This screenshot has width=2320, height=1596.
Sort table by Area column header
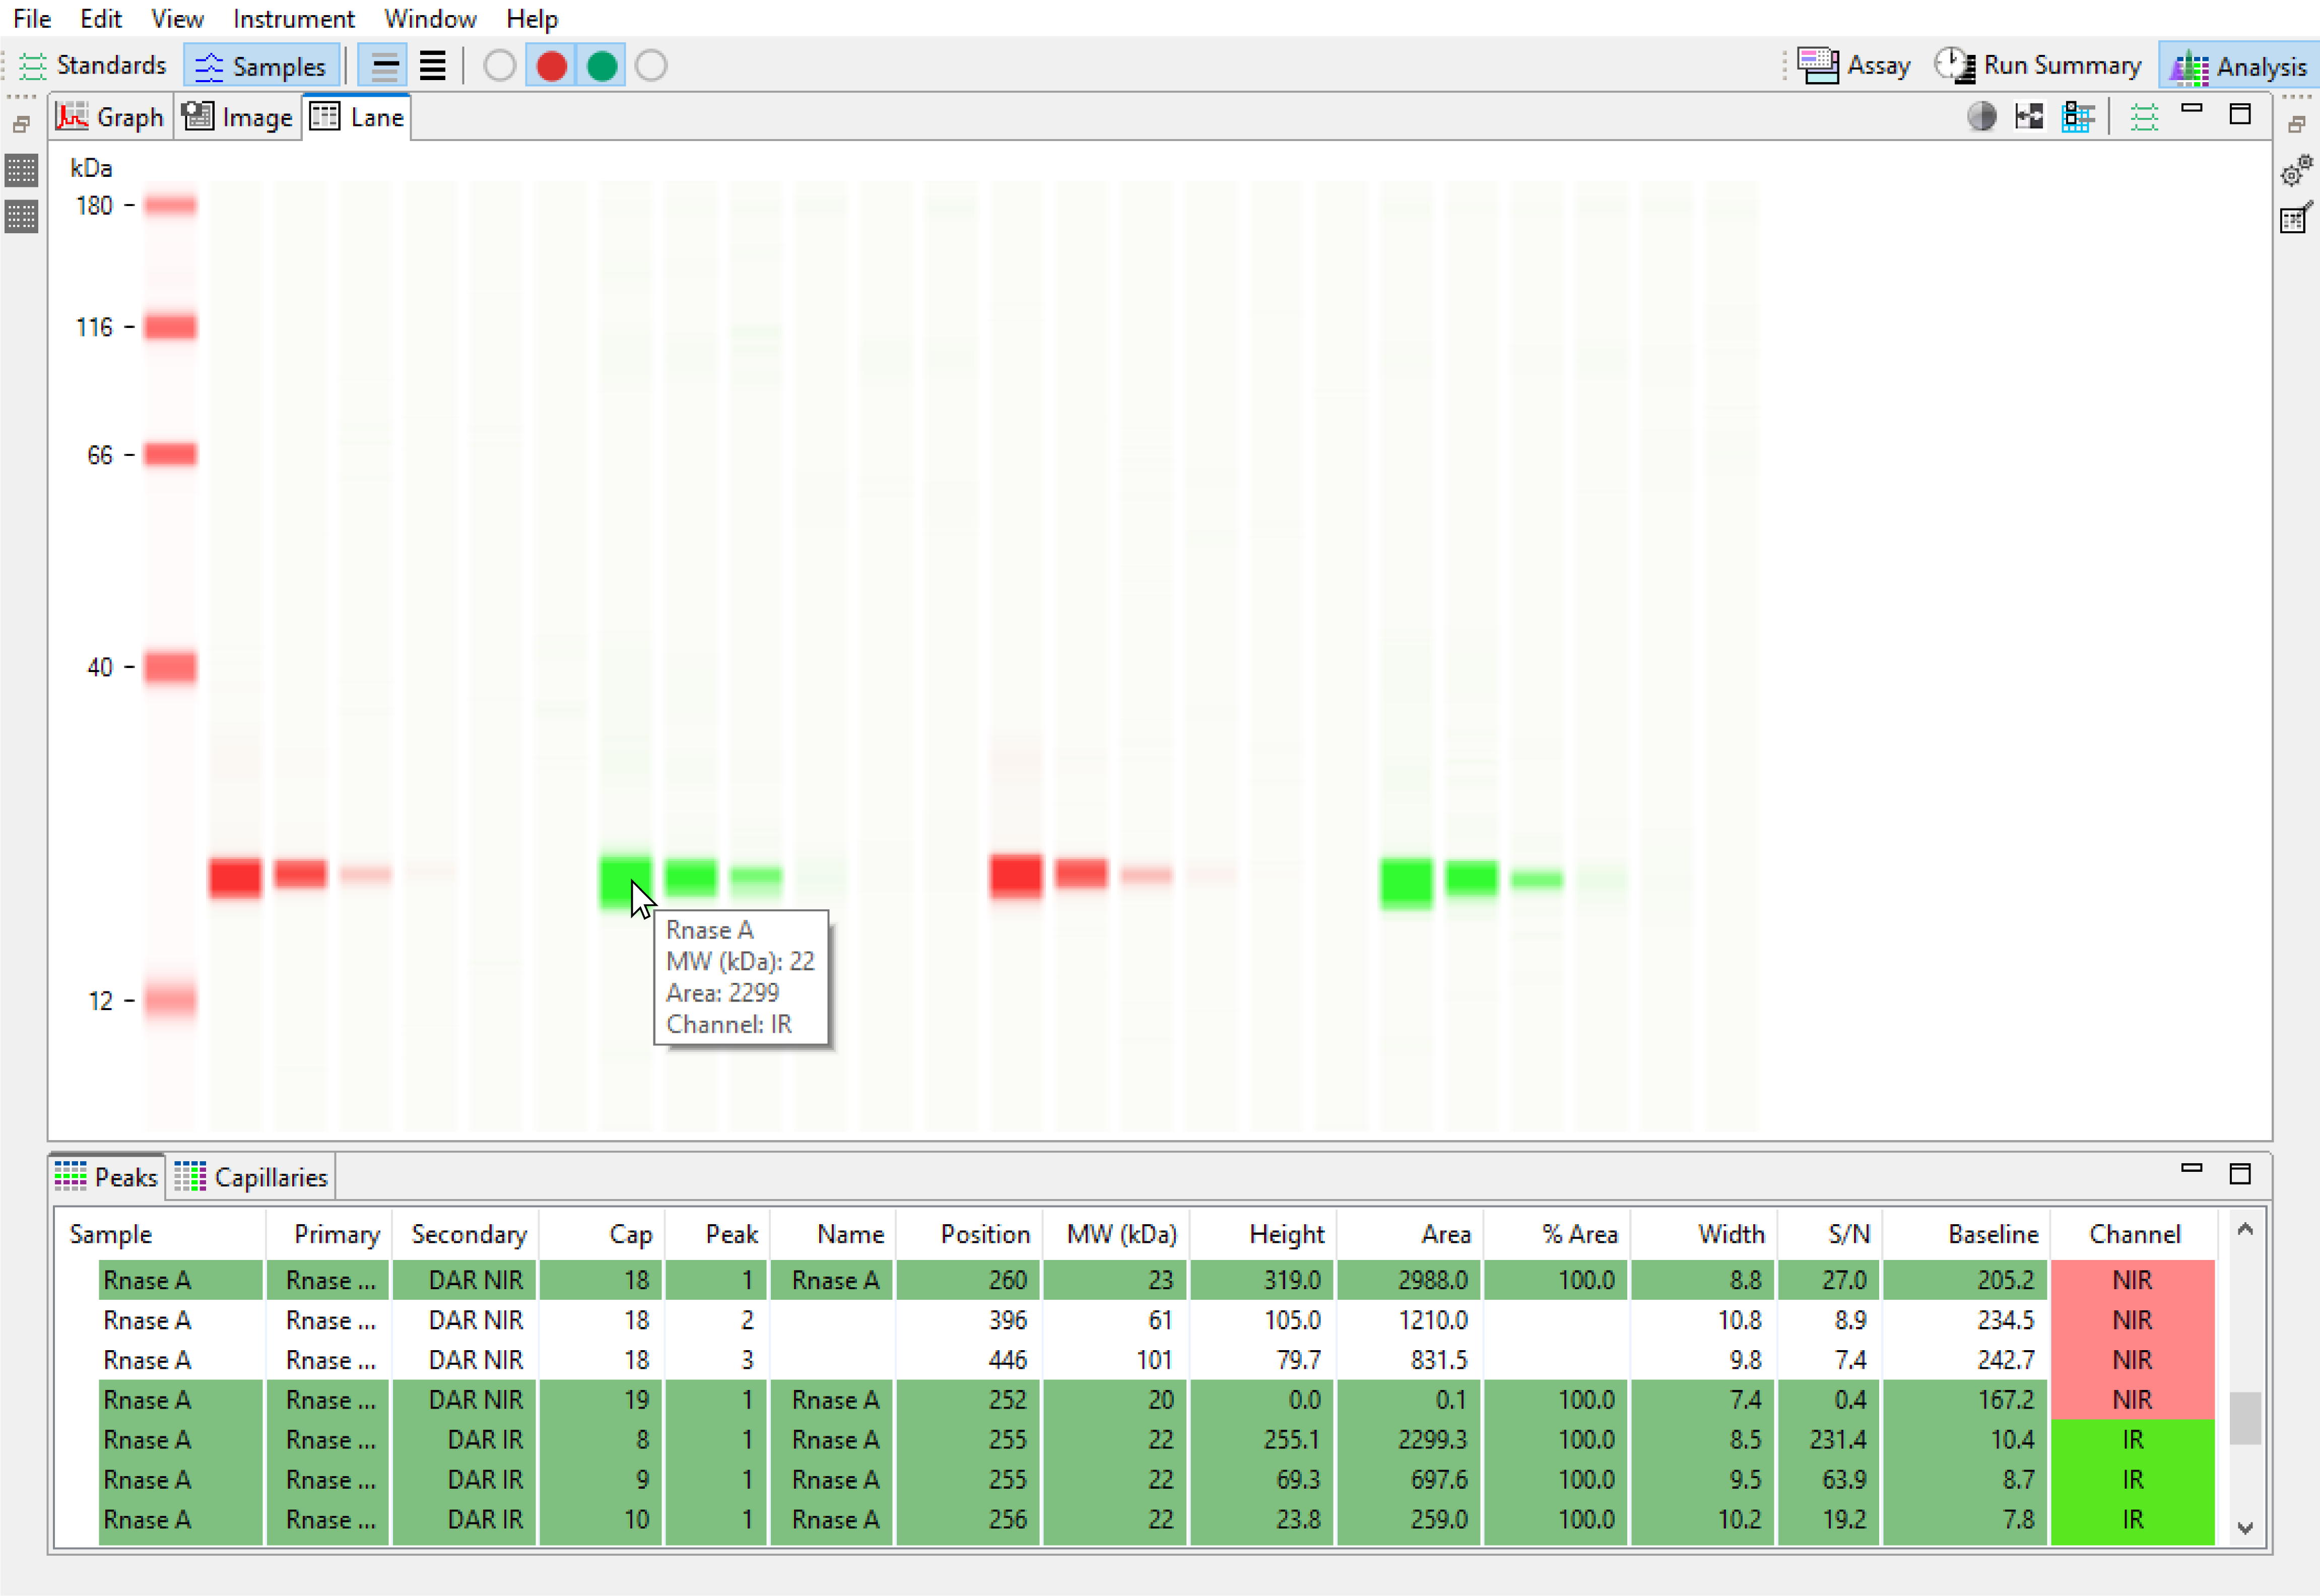[1410, 1234]
